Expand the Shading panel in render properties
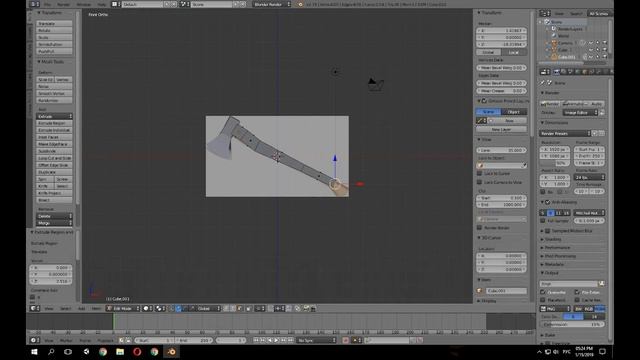The height and width of the screenshot is (360, 640). 553,239
